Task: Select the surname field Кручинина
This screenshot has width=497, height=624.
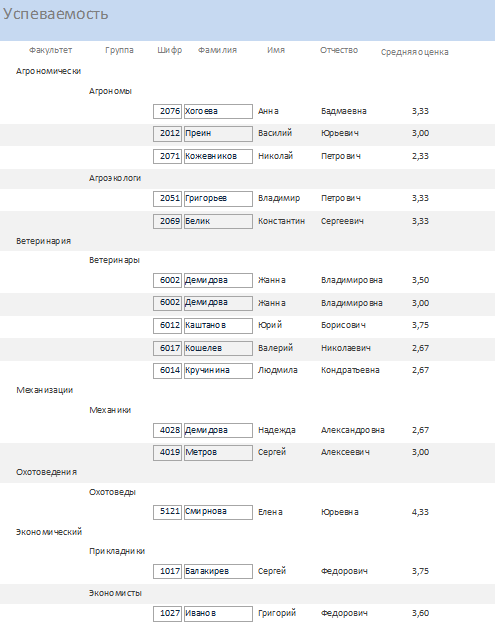Action: 218,370
